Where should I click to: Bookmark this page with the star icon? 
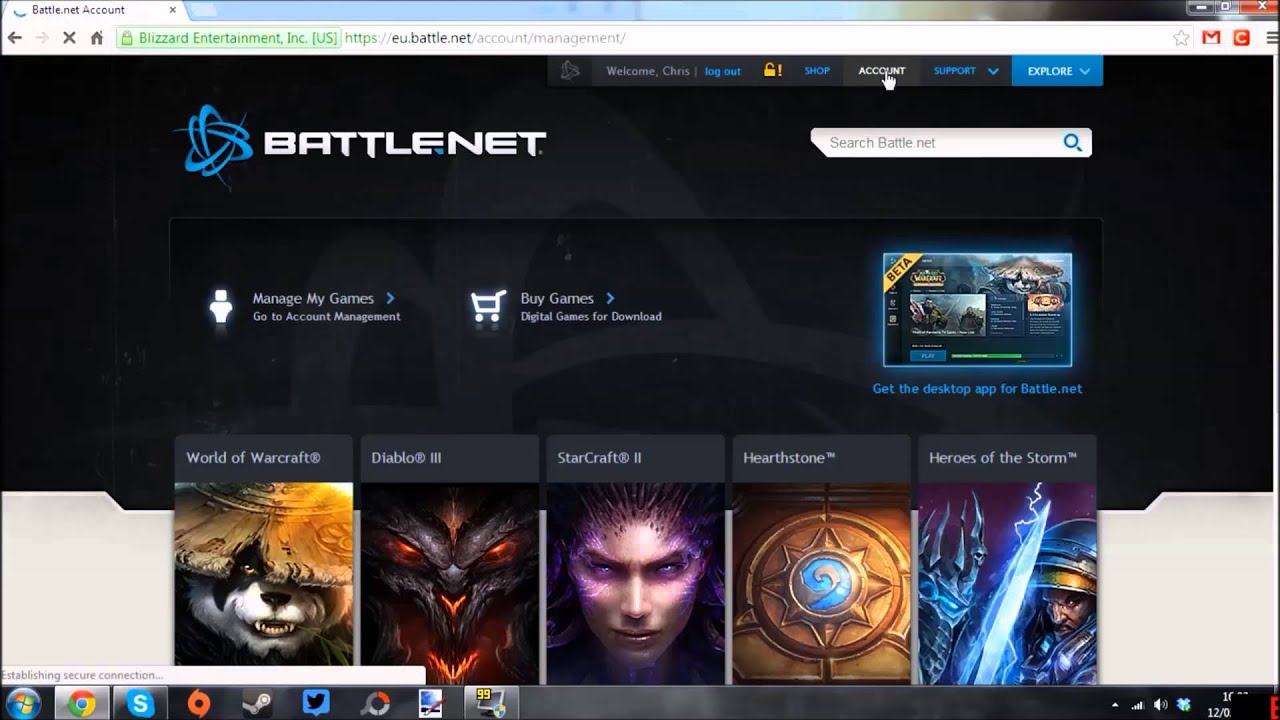pos(1181,38)
